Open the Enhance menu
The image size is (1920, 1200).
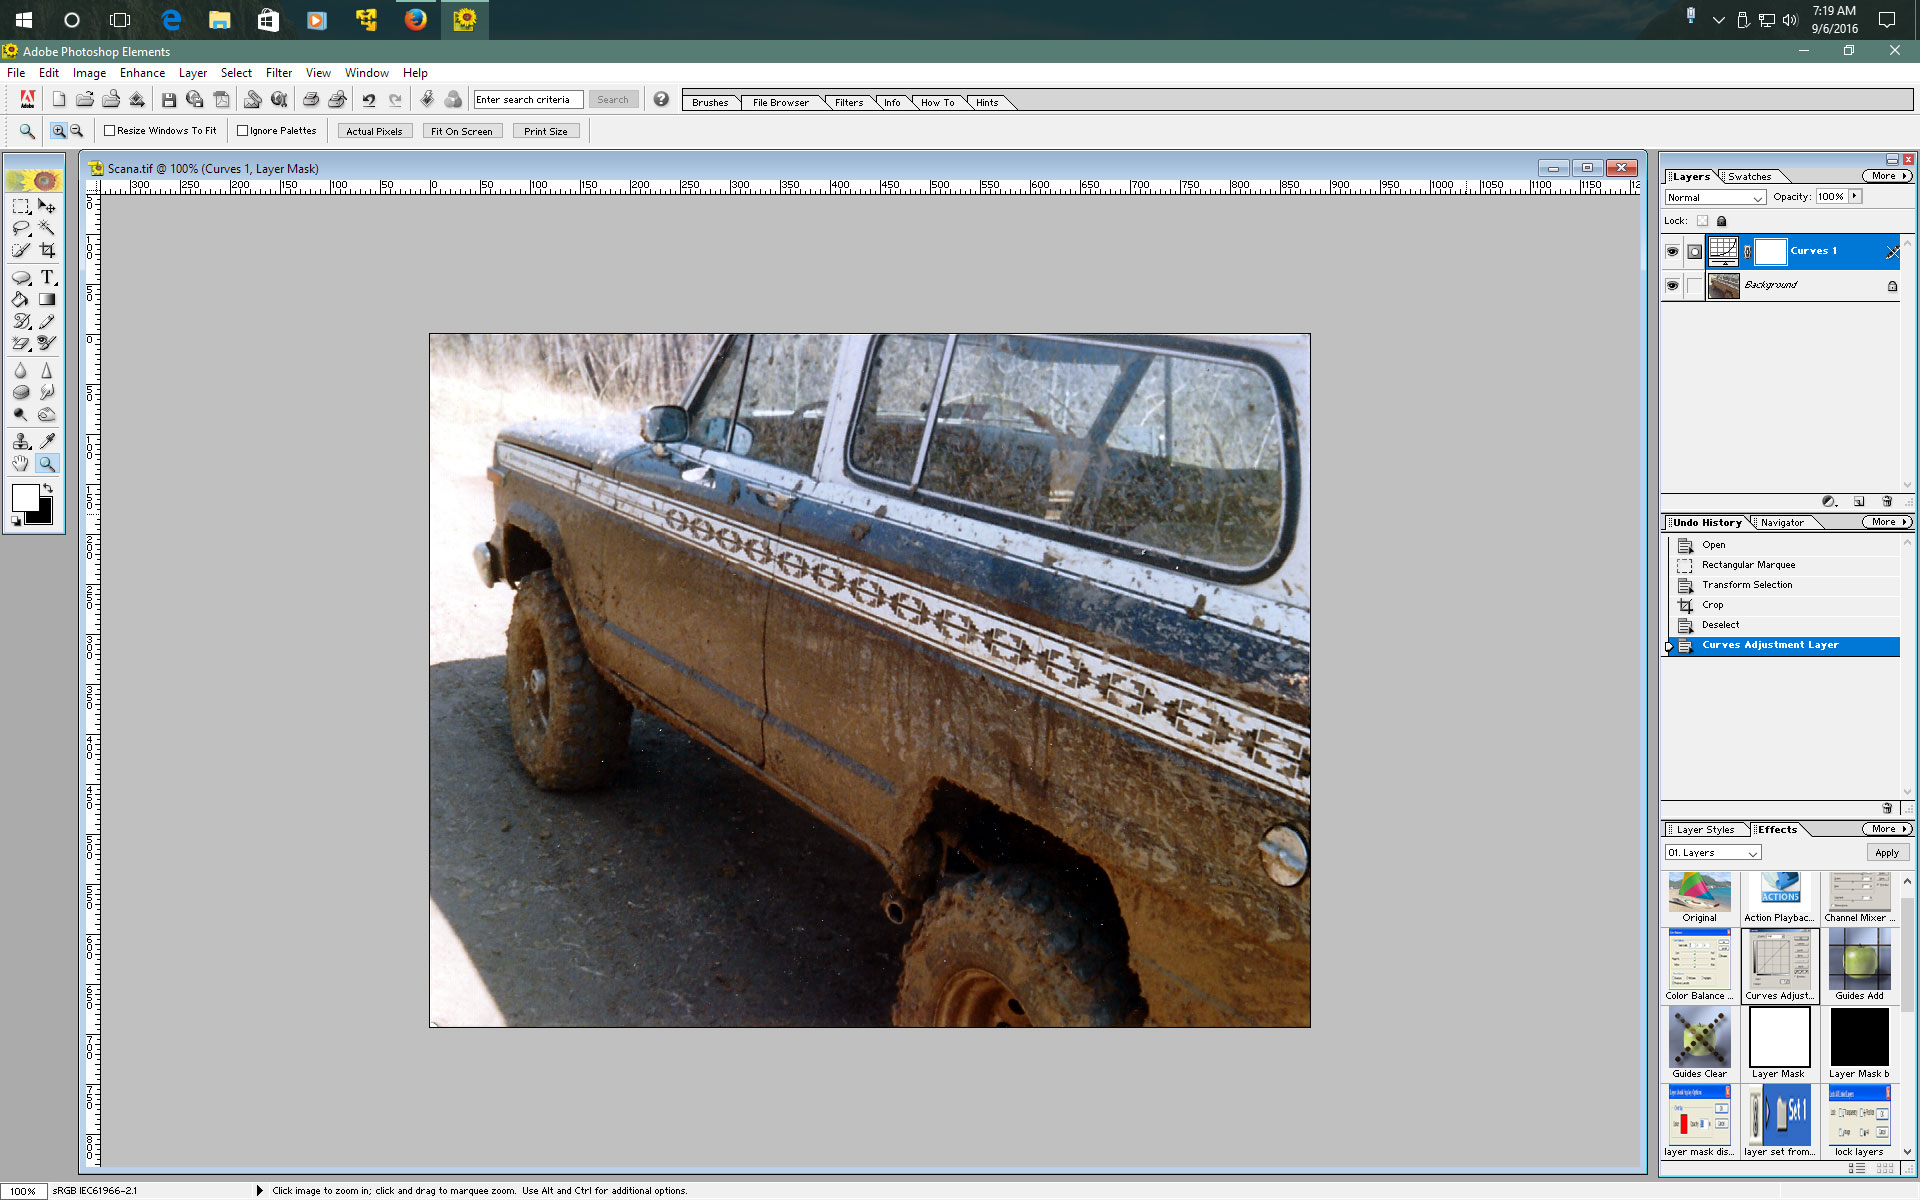pos(140,73)
